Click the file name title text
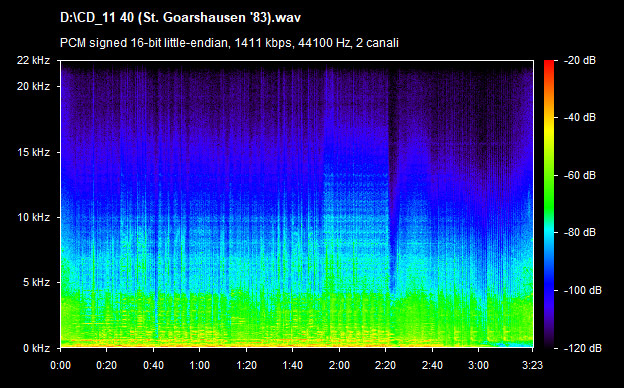The width and height of the screenshot is (624, 388). (x=181, y=18)
